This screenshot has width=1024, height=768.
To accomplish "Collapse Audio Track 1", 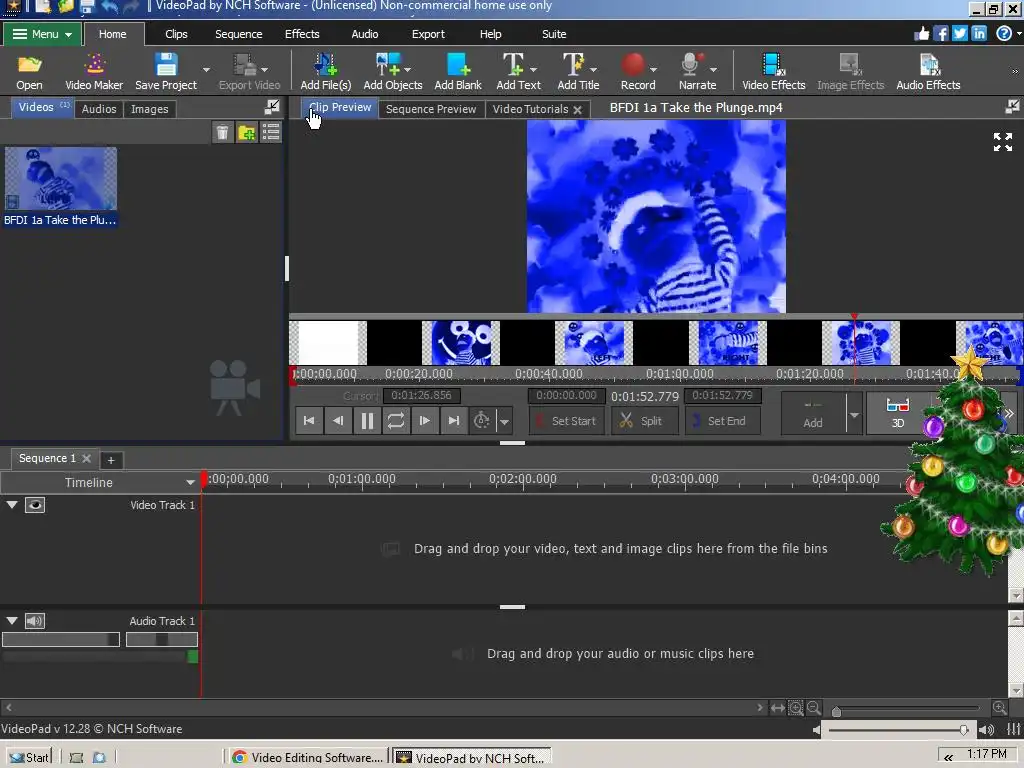I will [x=12, y=621].
